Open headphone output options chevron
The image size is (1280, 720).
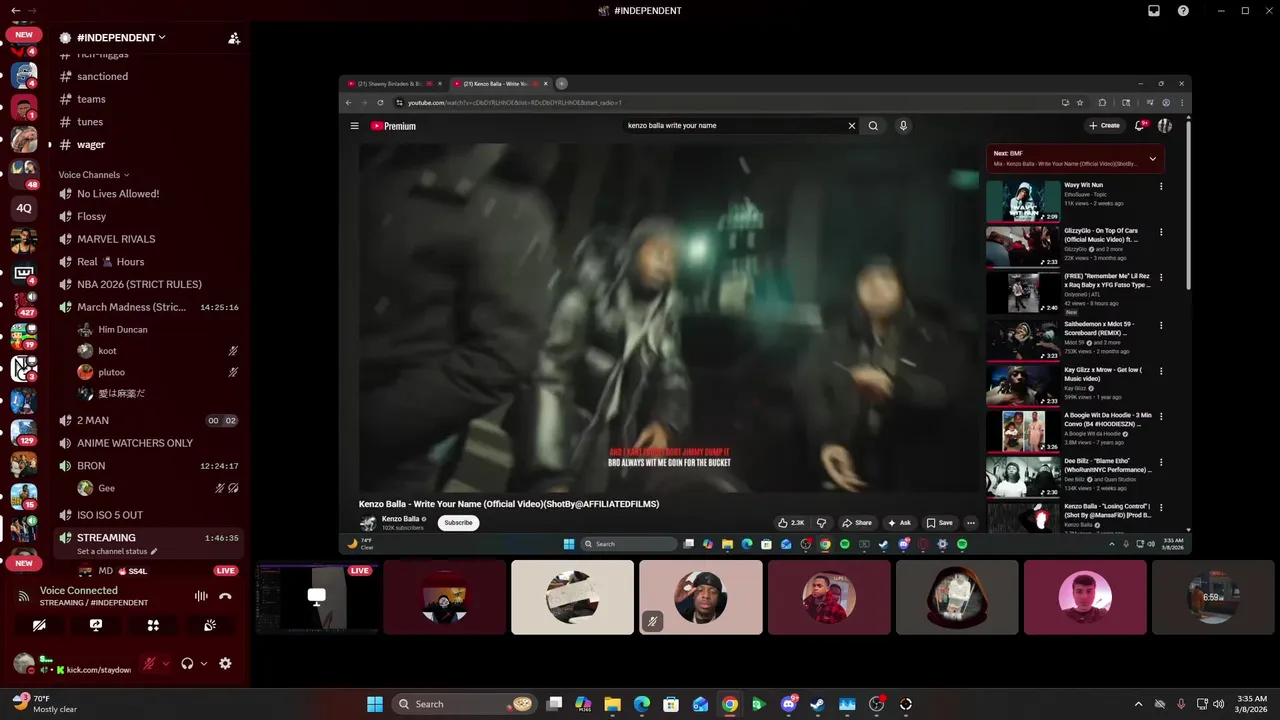(x=204, y=663)
